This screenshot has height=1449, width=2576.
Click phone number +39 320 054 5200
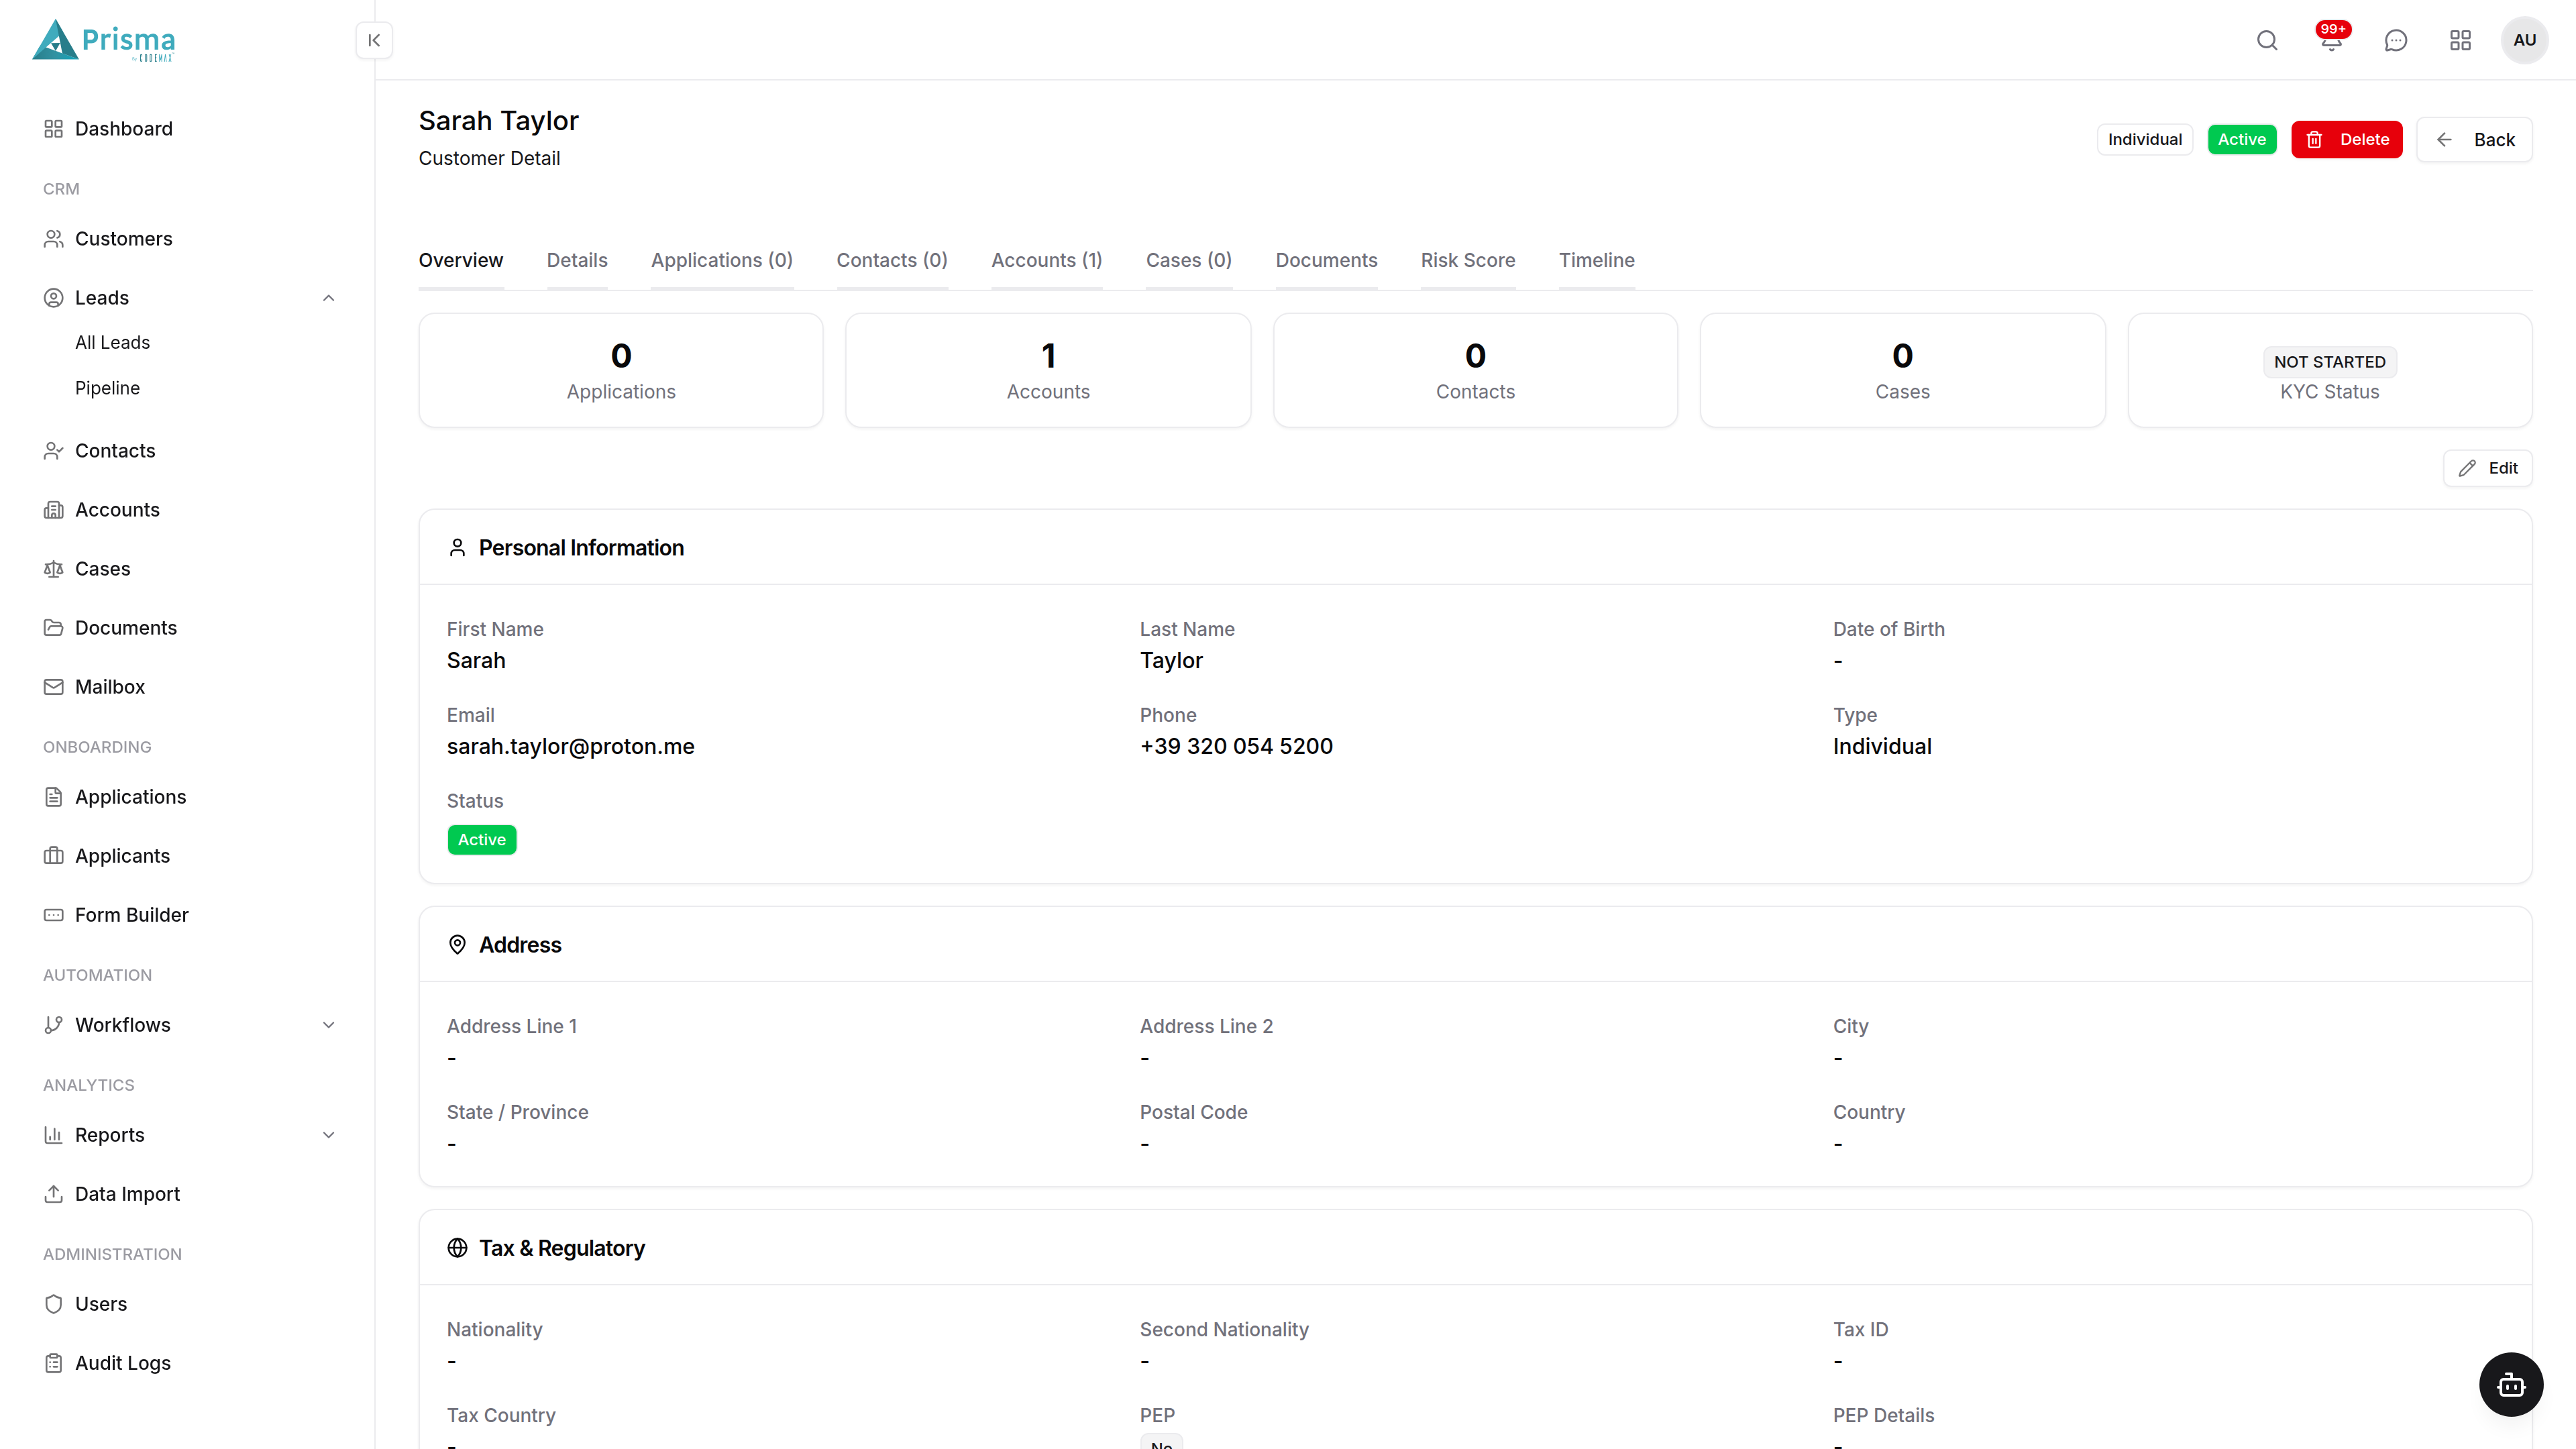(1236, 747)
